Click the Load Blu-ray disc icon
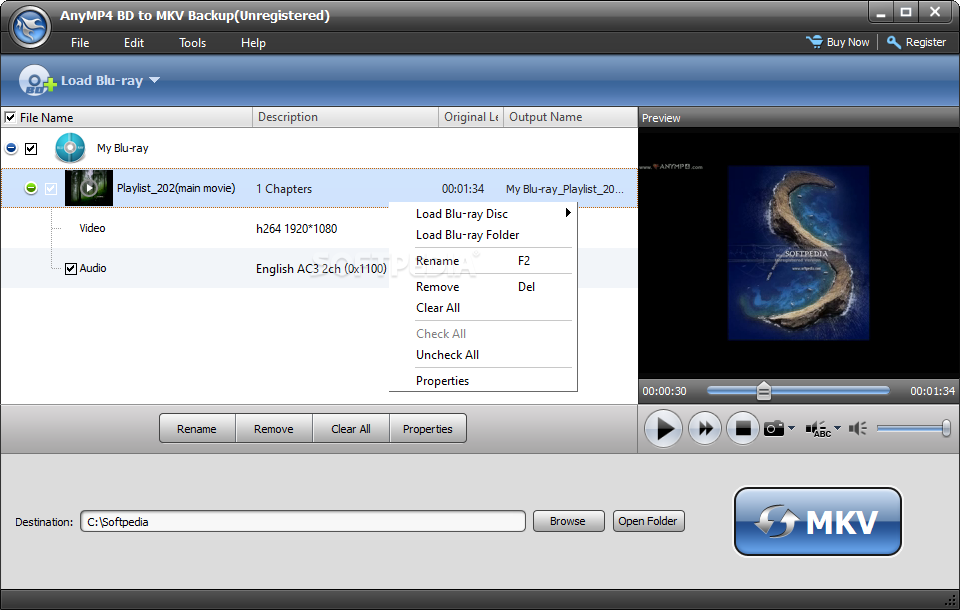Image resolution: width=960 pixels, height=610 pixels. click(37, 80)
